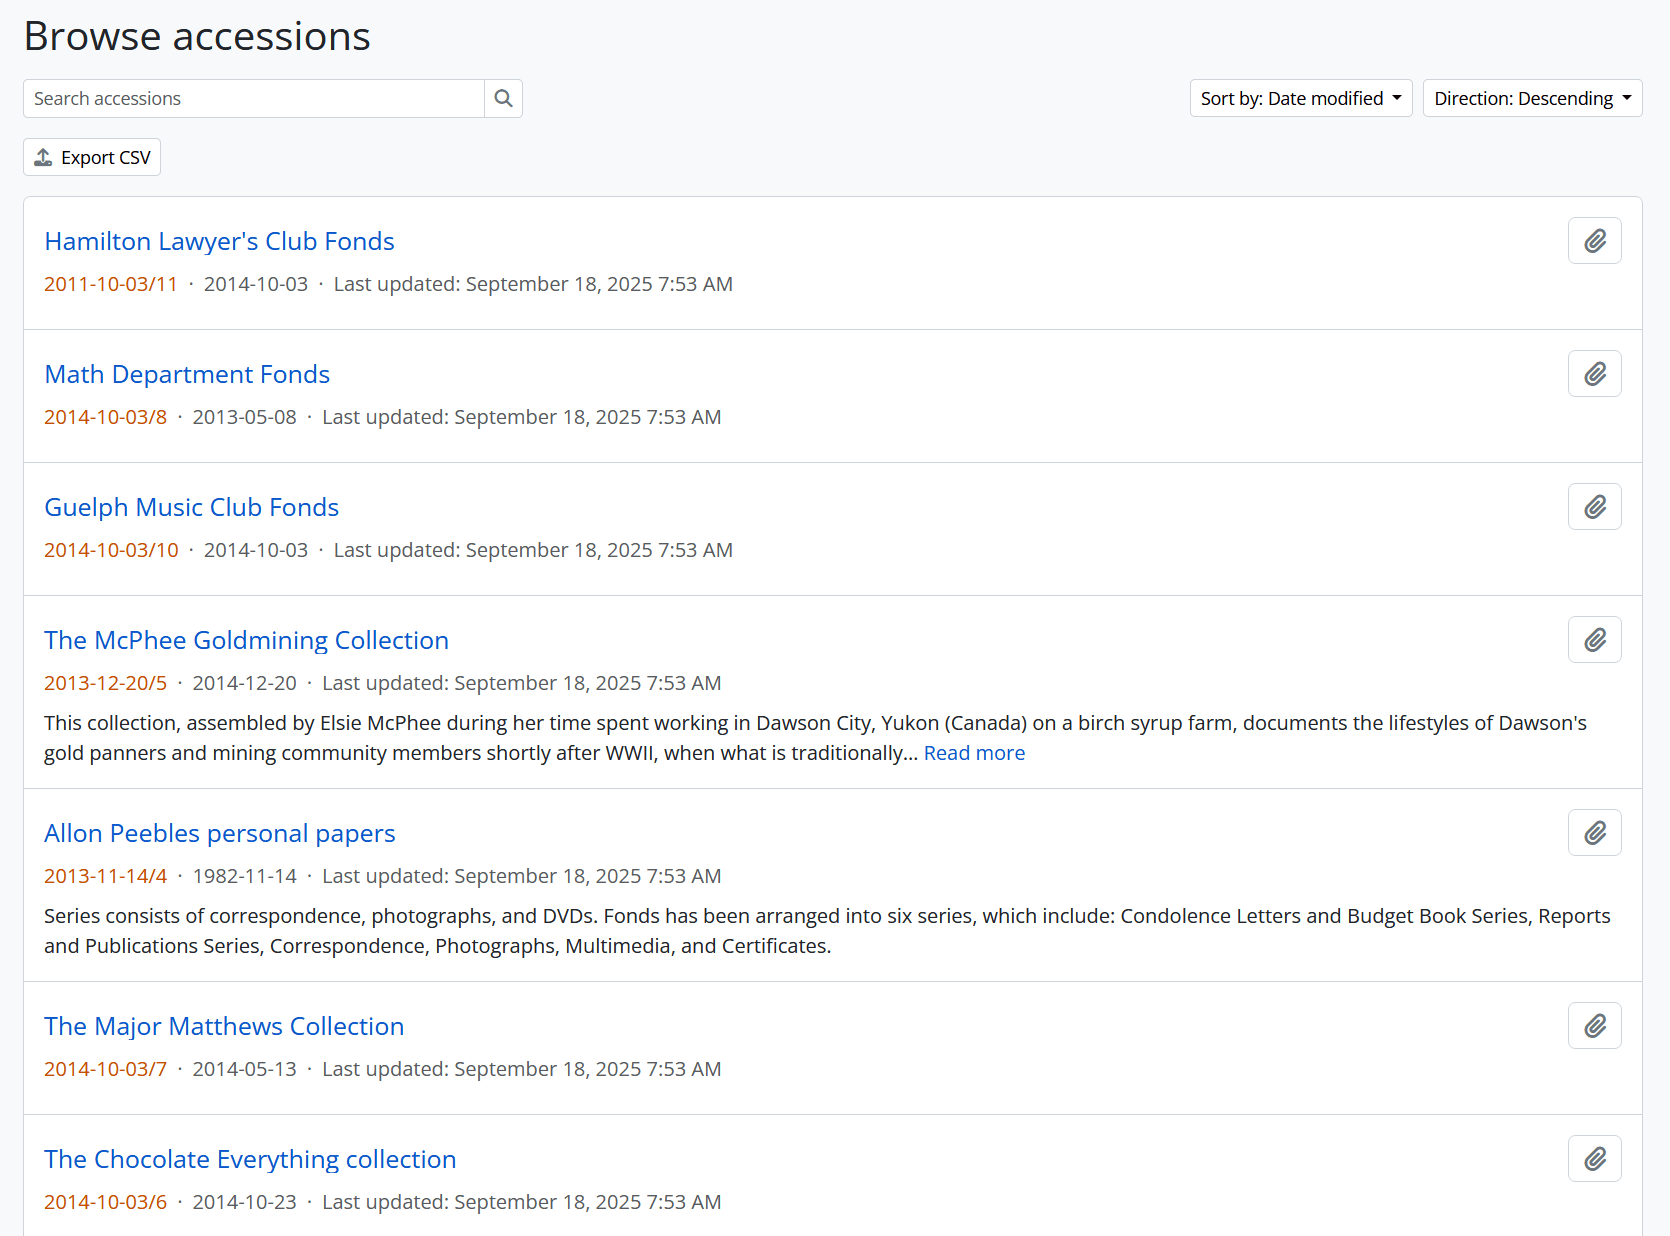
Task: Open Hamilton Lawyer's Club Fonds accession
Action: tap(219, 241)
